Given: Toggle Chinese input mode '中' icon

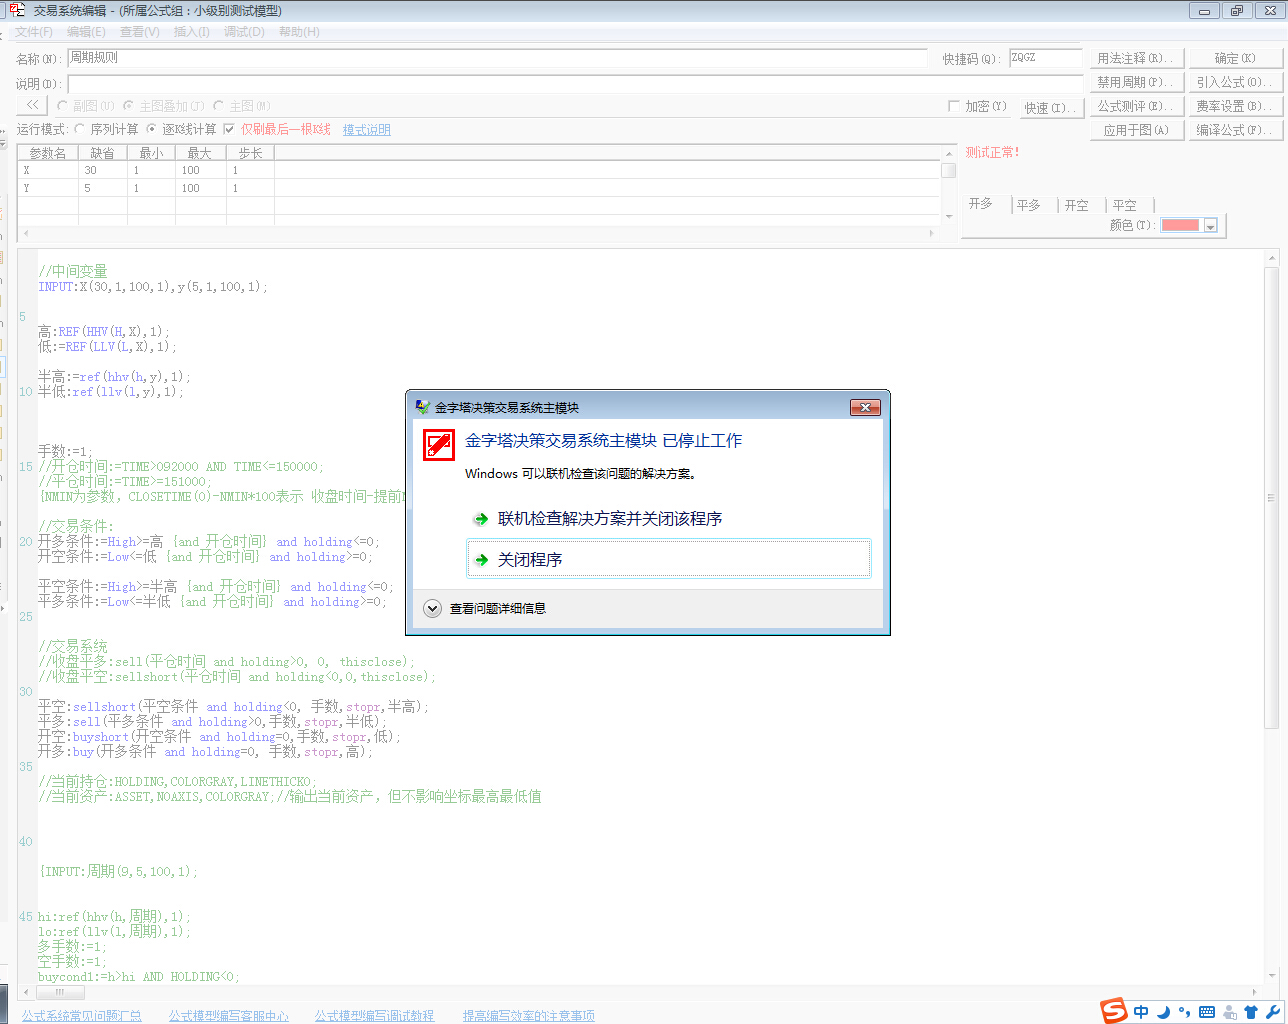Looking at the screenshot, I should point(1141,1012).
